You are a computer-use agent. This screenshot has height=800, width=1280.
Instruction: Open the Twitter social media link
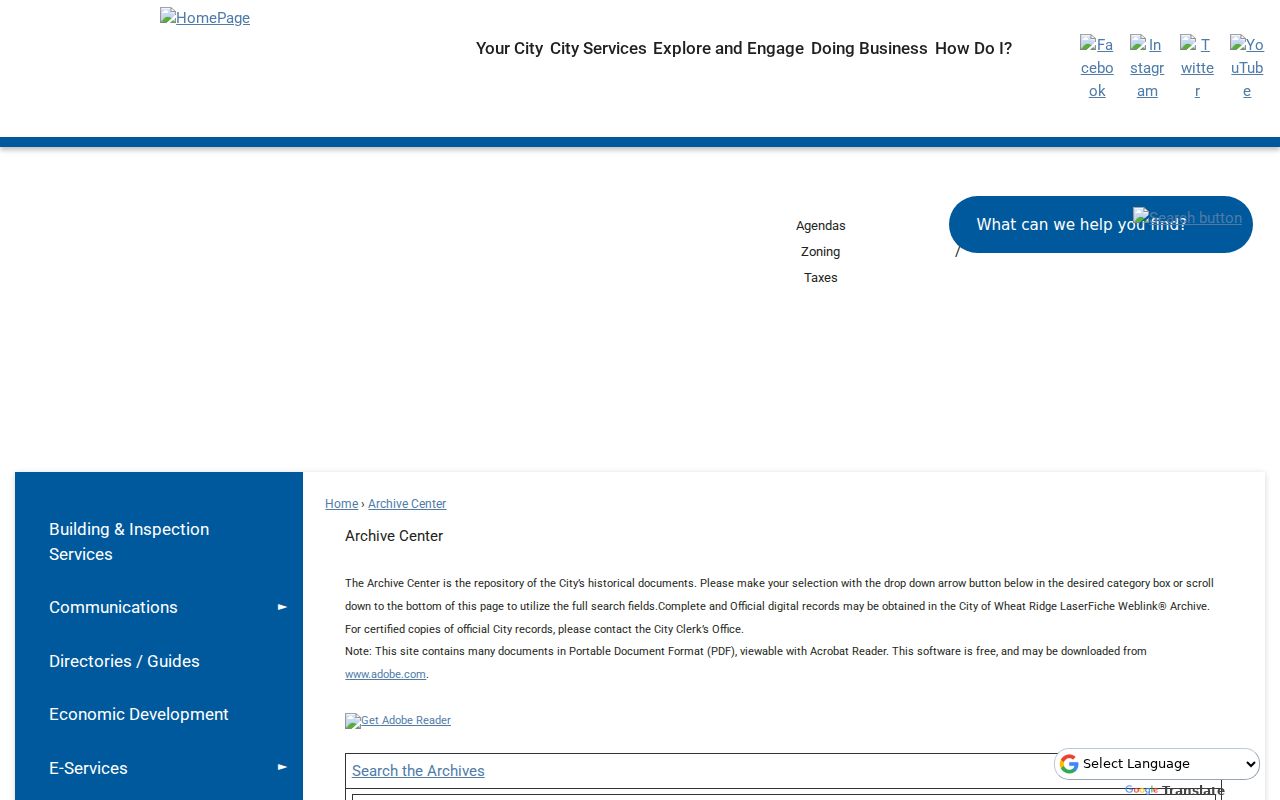[x=1197, y=67]
